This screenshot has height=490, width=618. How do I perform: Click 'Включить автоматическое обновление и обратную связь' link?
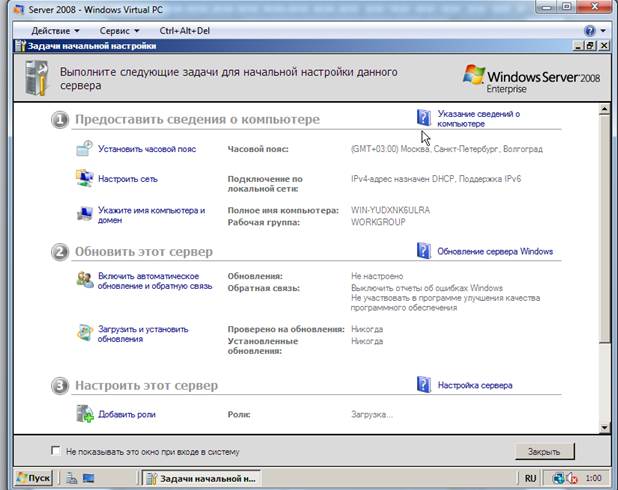coord(155,281)
